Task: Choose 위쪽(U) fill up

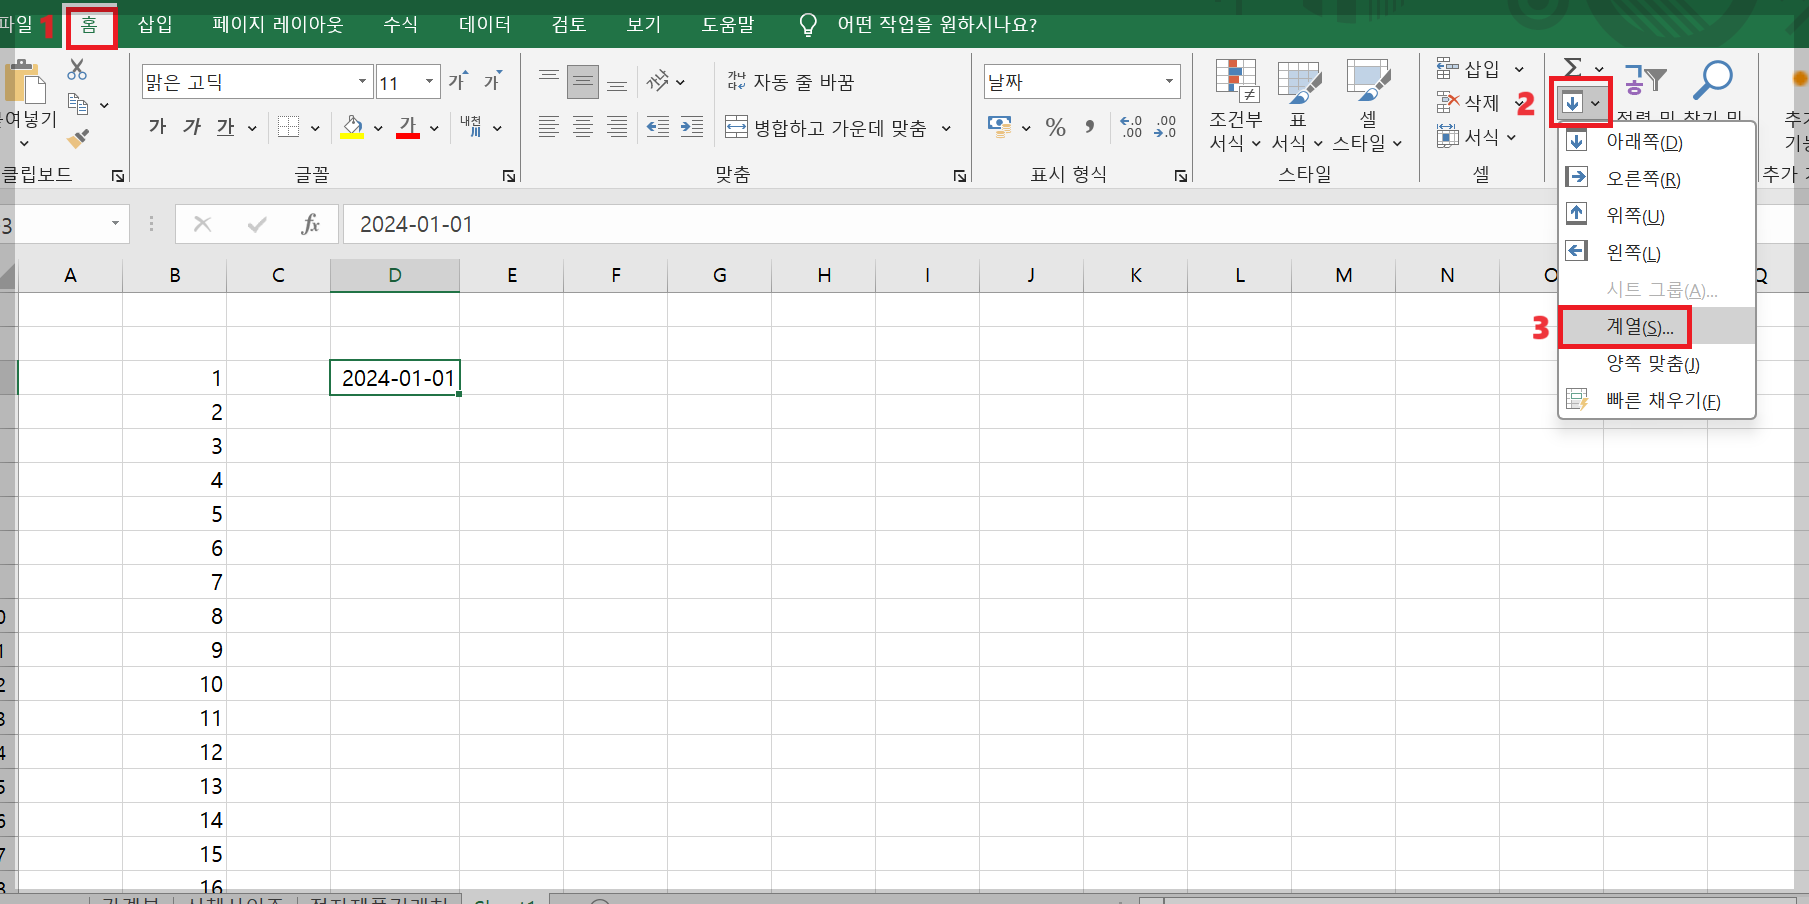Action: (1656, 216)
